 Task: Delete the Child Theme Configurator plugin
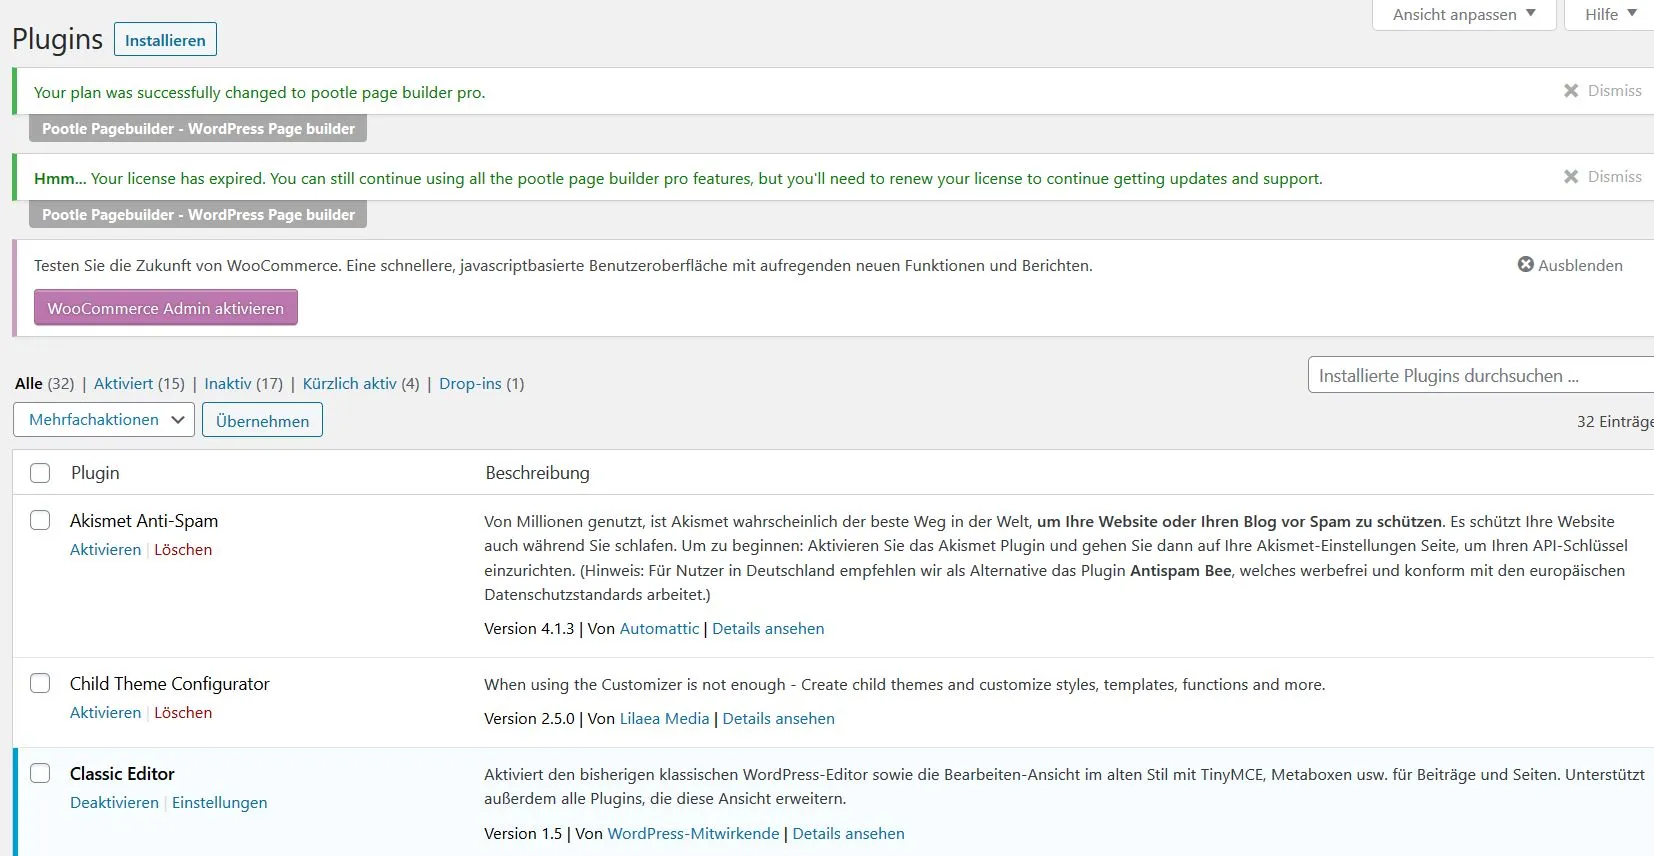tap(183, 713)
